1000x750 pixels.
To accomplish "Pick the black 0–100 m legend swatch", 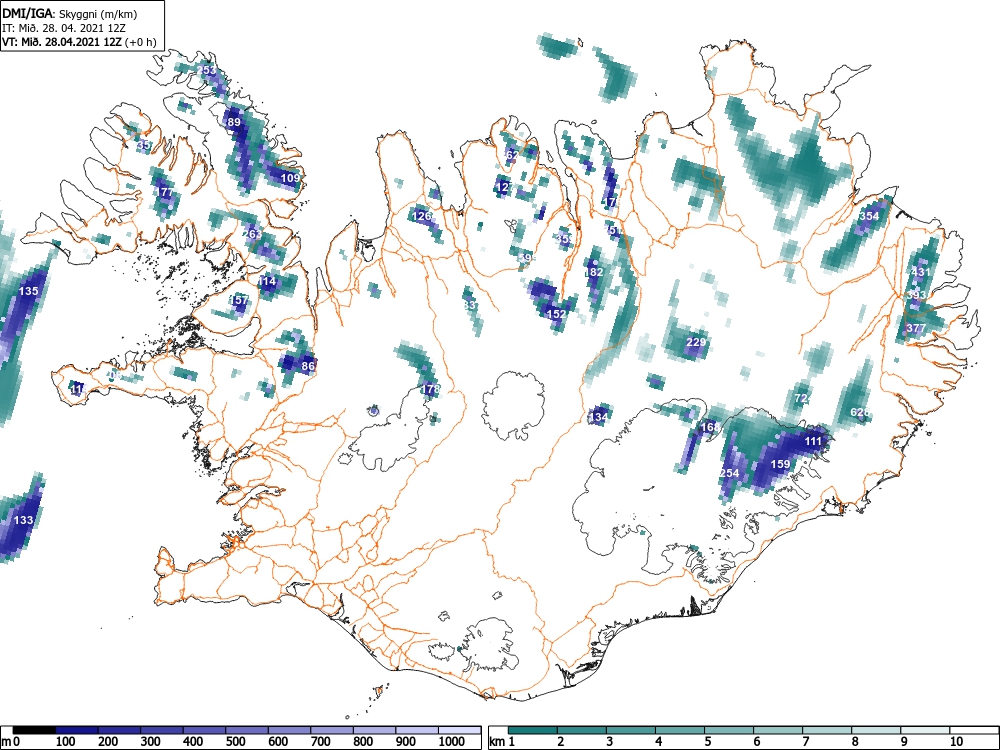I will click(x=34, y=730).
